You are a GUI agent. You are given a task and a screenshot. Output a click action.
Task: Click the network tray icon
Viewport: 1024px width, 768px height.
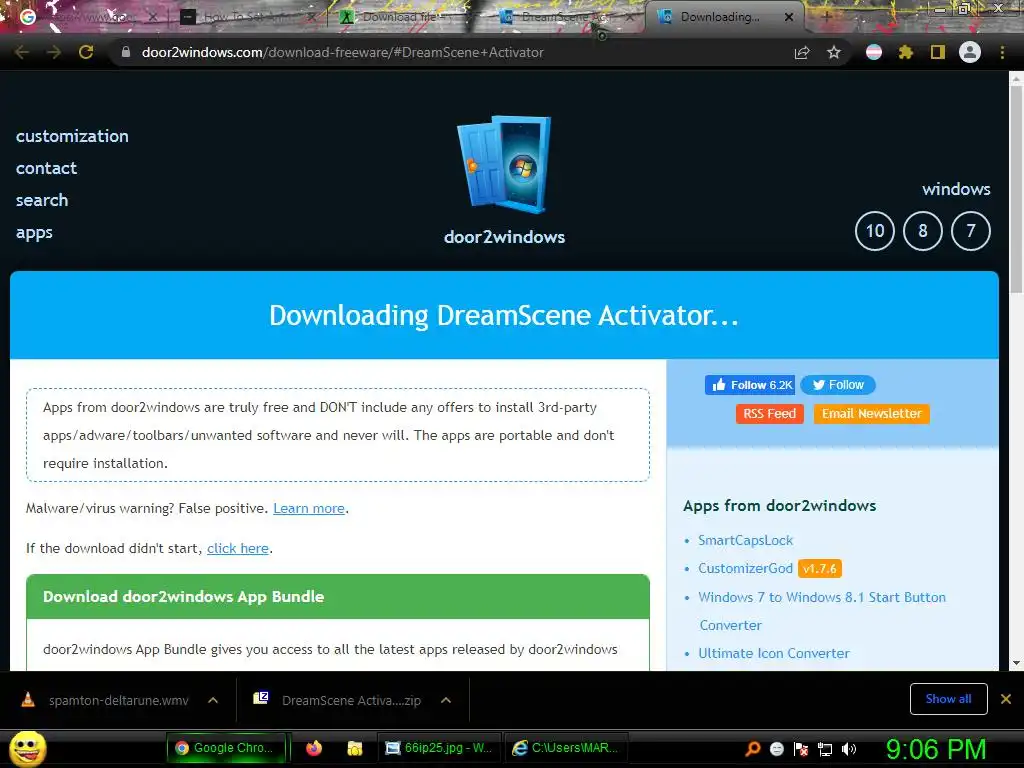click(x=825, y=748)
